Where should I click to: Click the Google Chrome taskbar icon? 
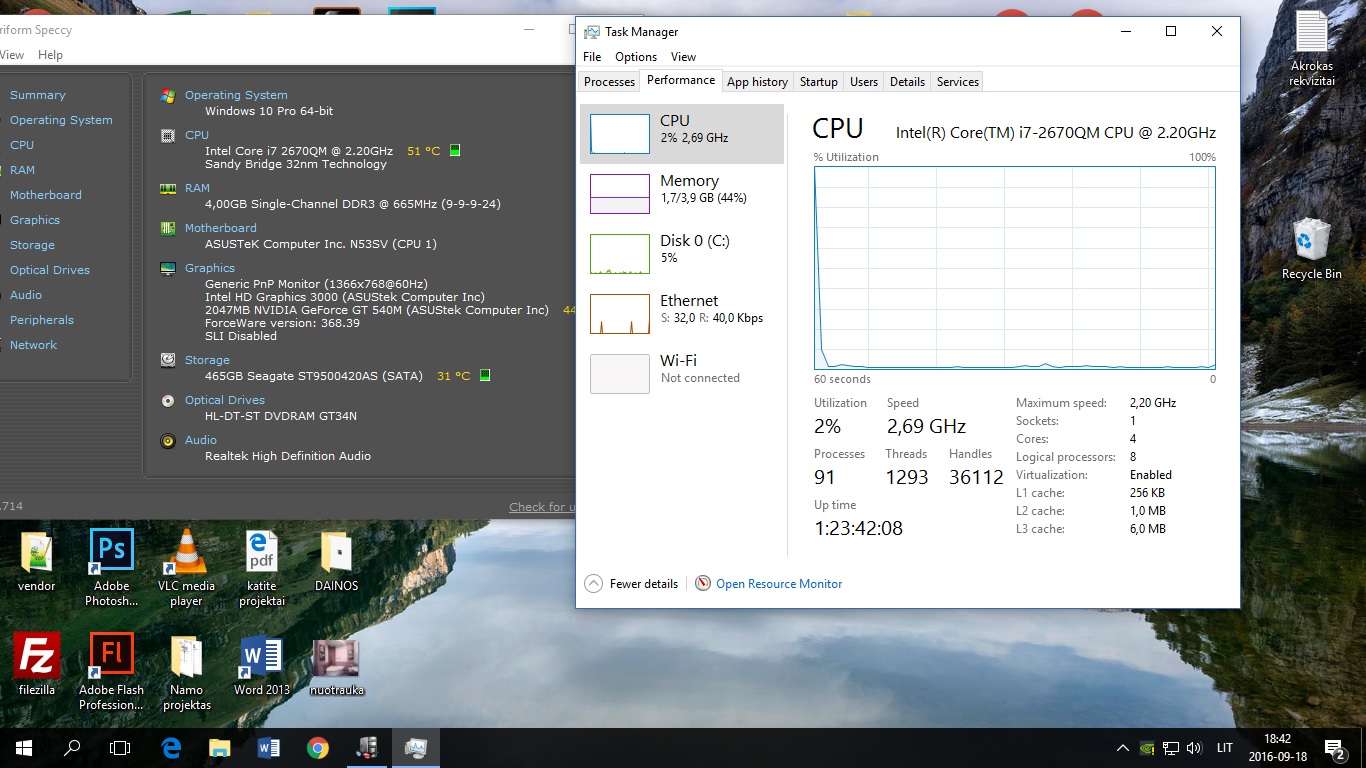[318, 748]
